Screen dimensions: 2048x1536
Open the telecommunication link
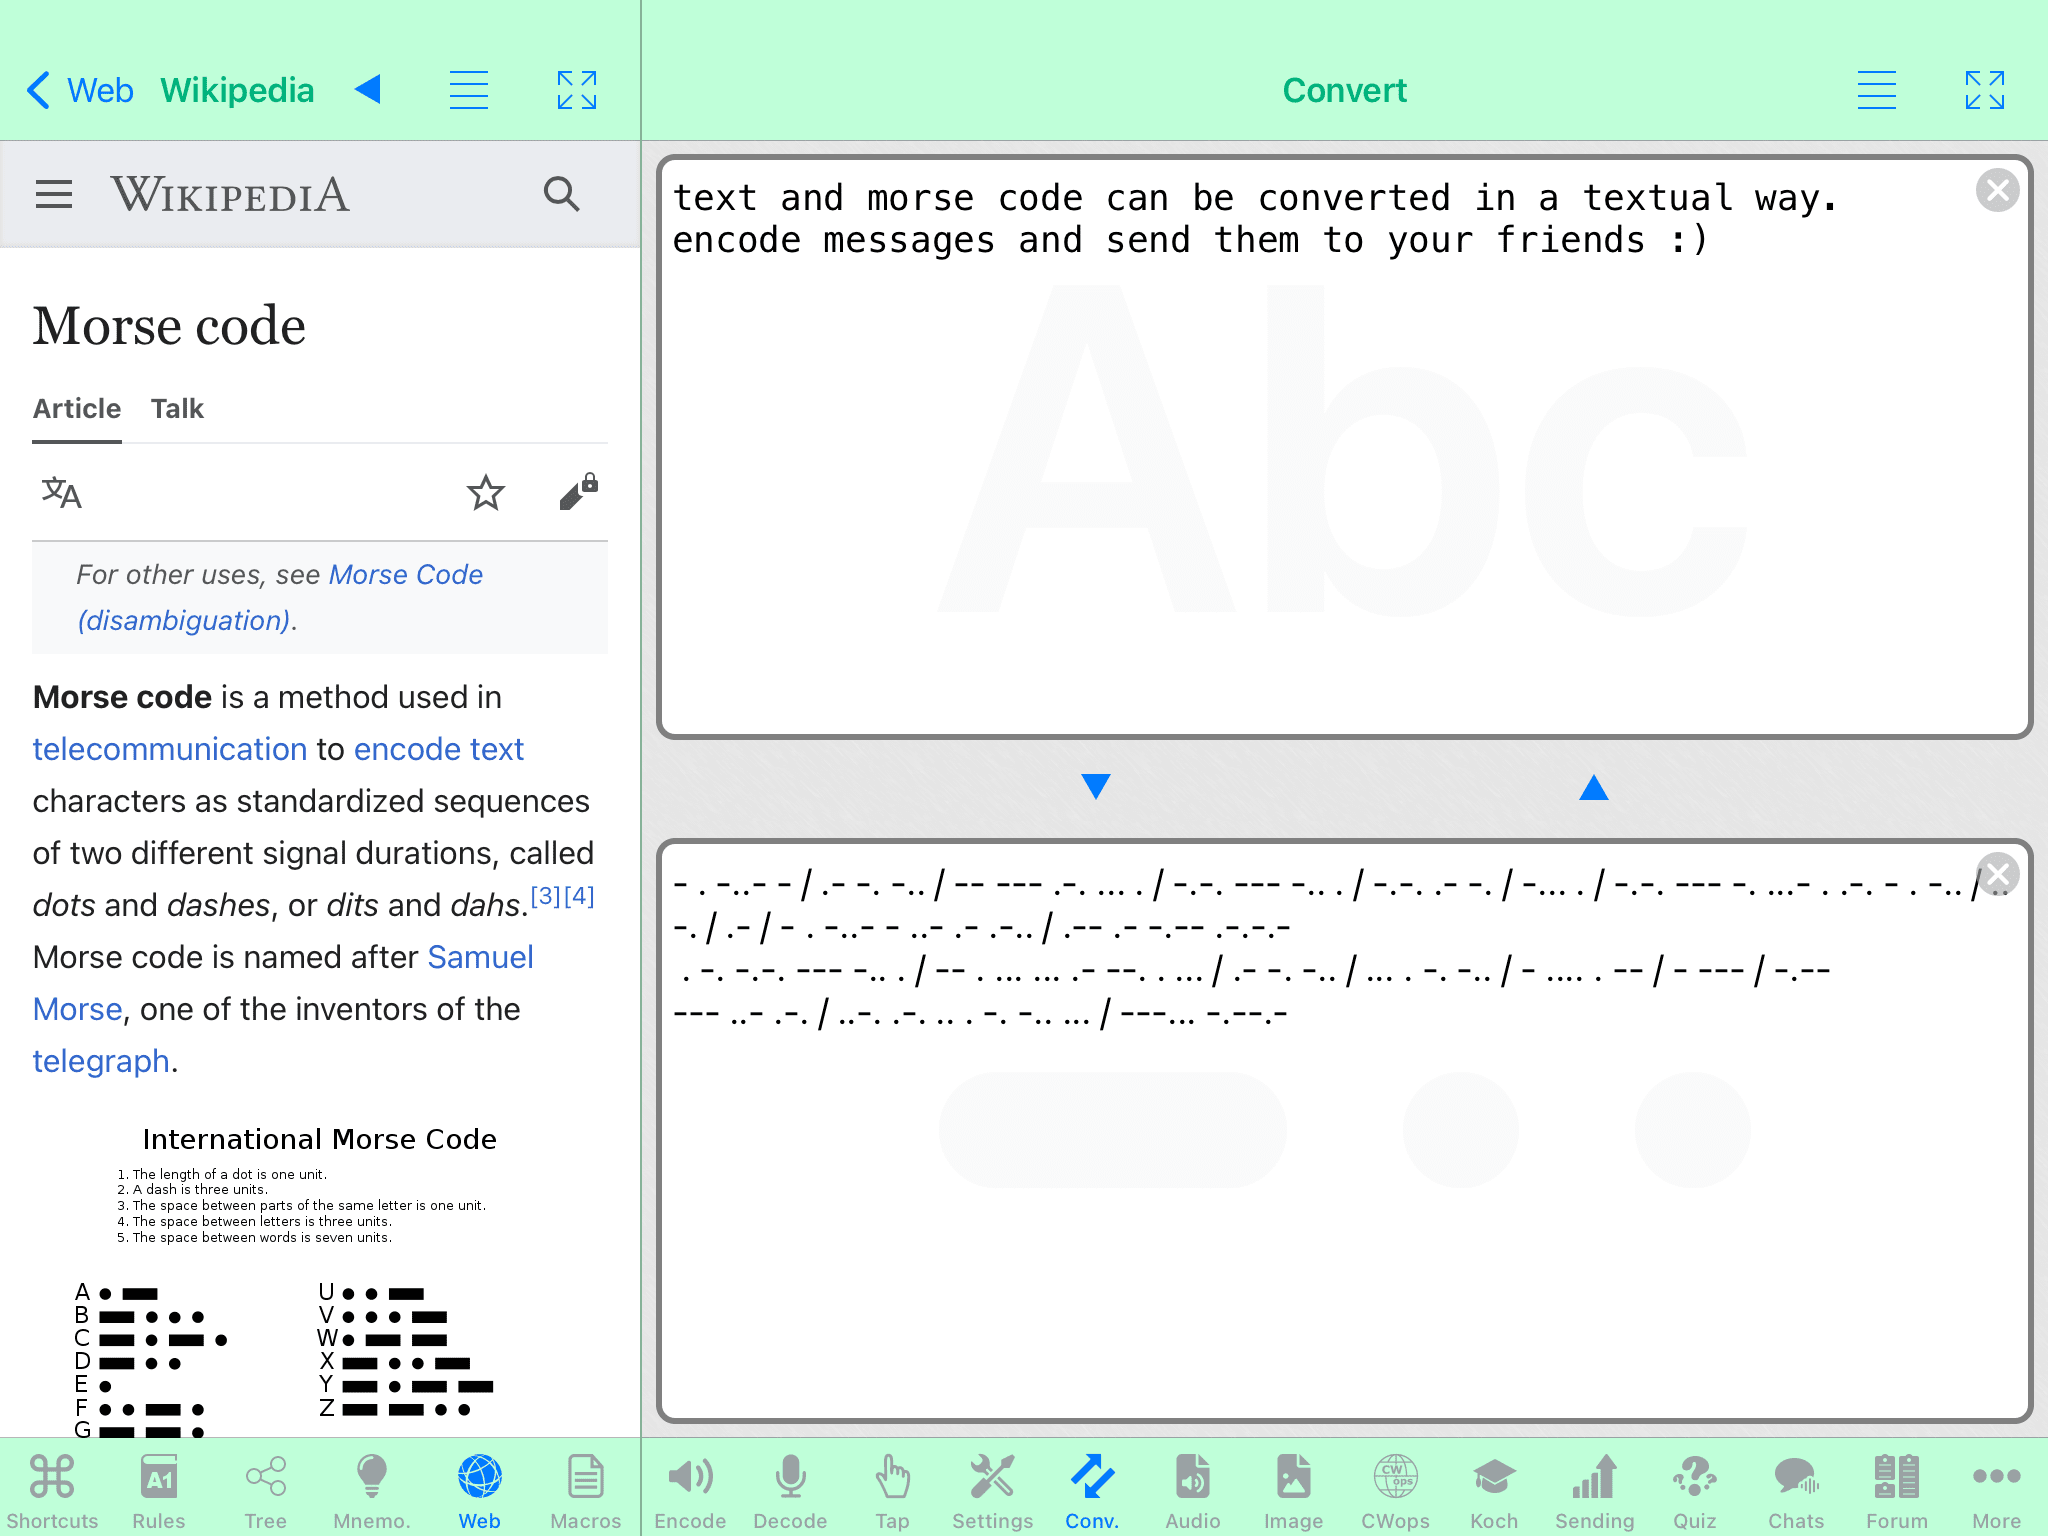pyautogui.click(x=170, y=749)
